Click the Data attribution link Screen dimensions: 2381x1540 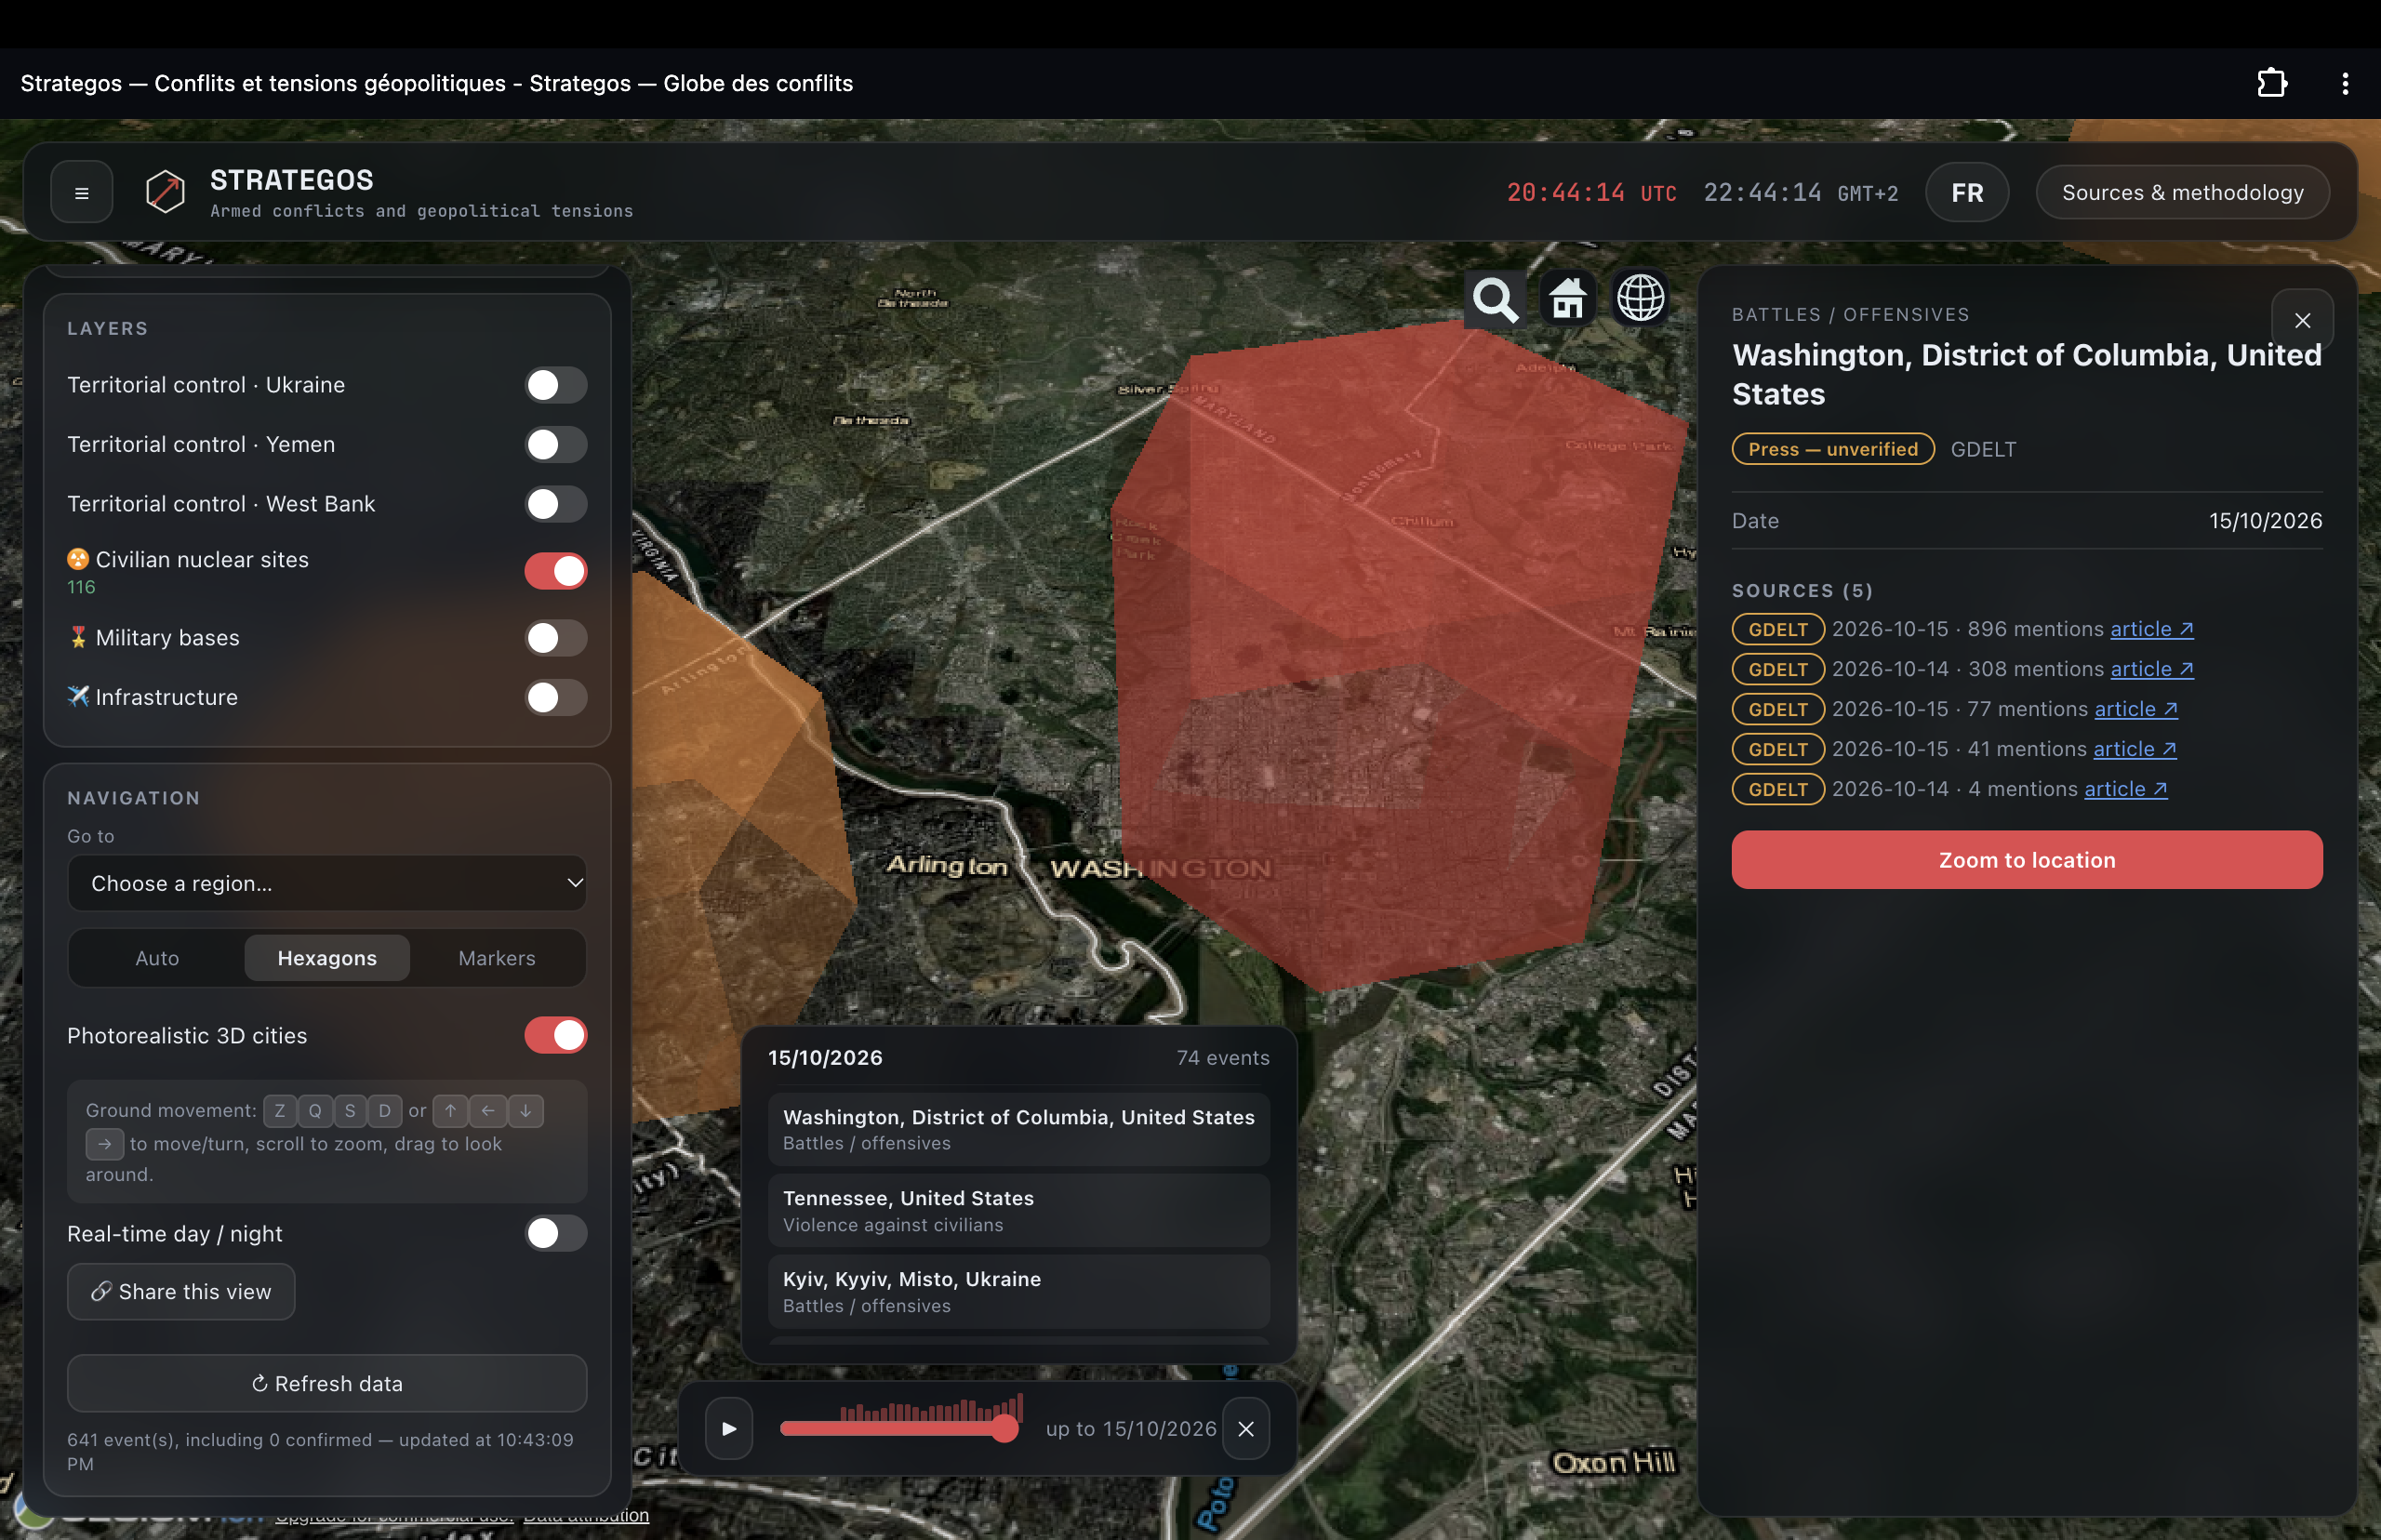click(x=586, y=1516)
